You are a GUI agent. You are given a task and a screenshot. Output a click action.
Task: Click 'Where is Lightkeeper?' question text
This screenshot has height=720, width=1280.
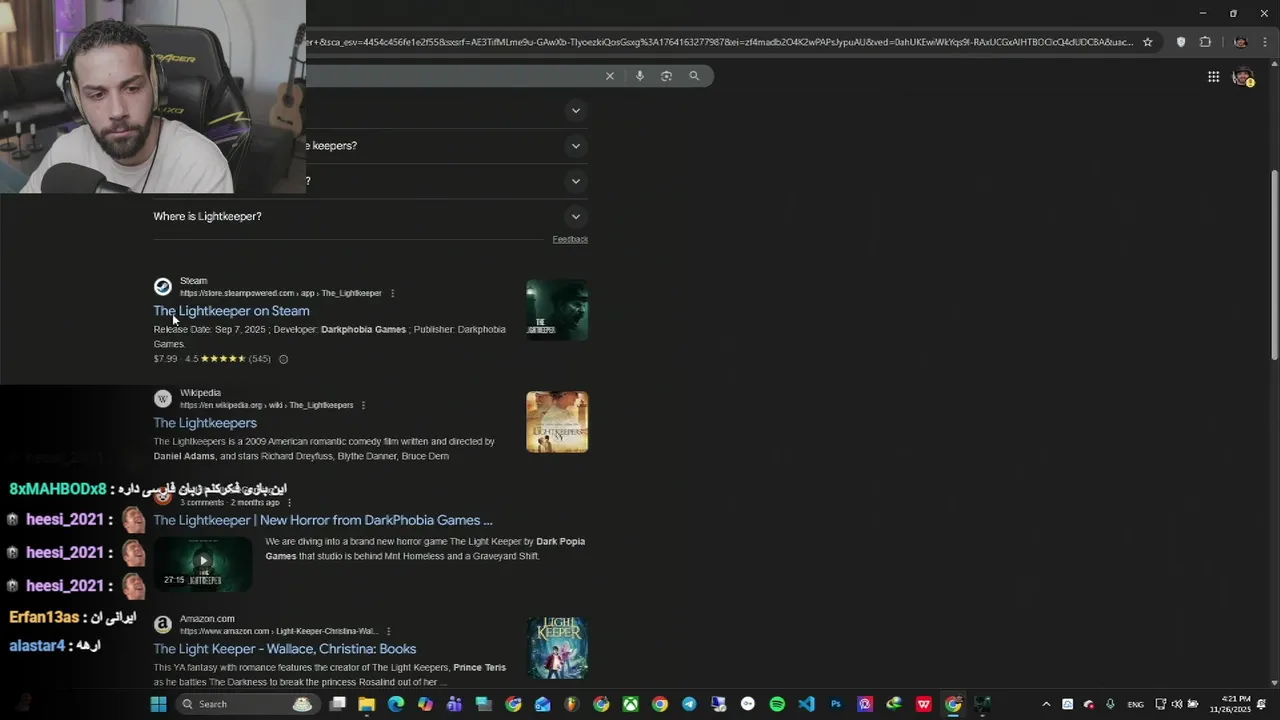coord(207,216)
